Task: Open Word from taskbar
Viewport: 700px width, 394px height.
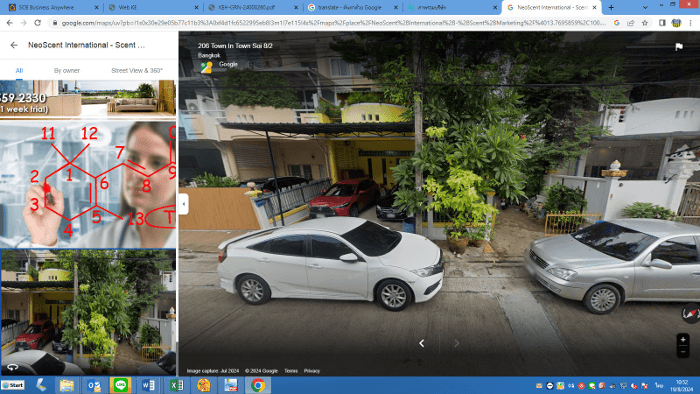Action: point(149,385)
